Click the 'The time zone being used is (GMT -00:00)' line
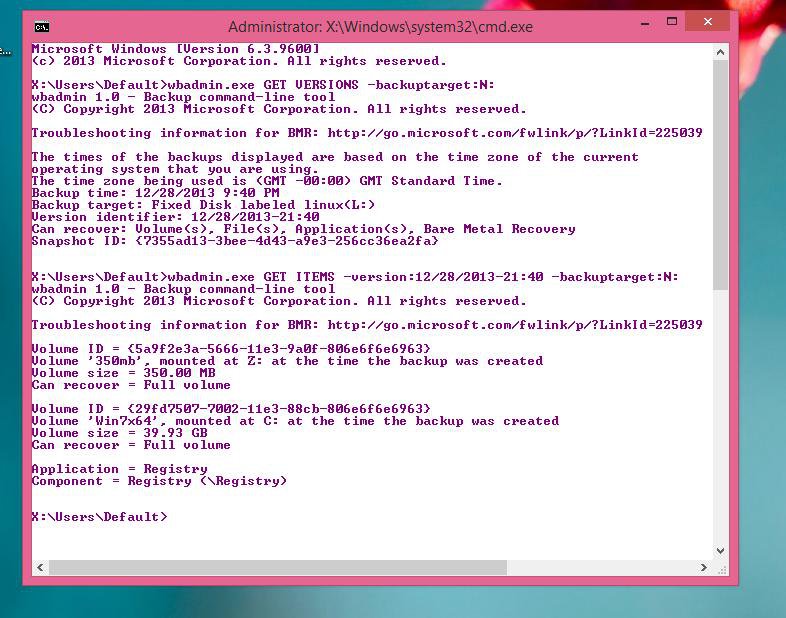This screenshot has height=618, width=786. tap(267, 181)
